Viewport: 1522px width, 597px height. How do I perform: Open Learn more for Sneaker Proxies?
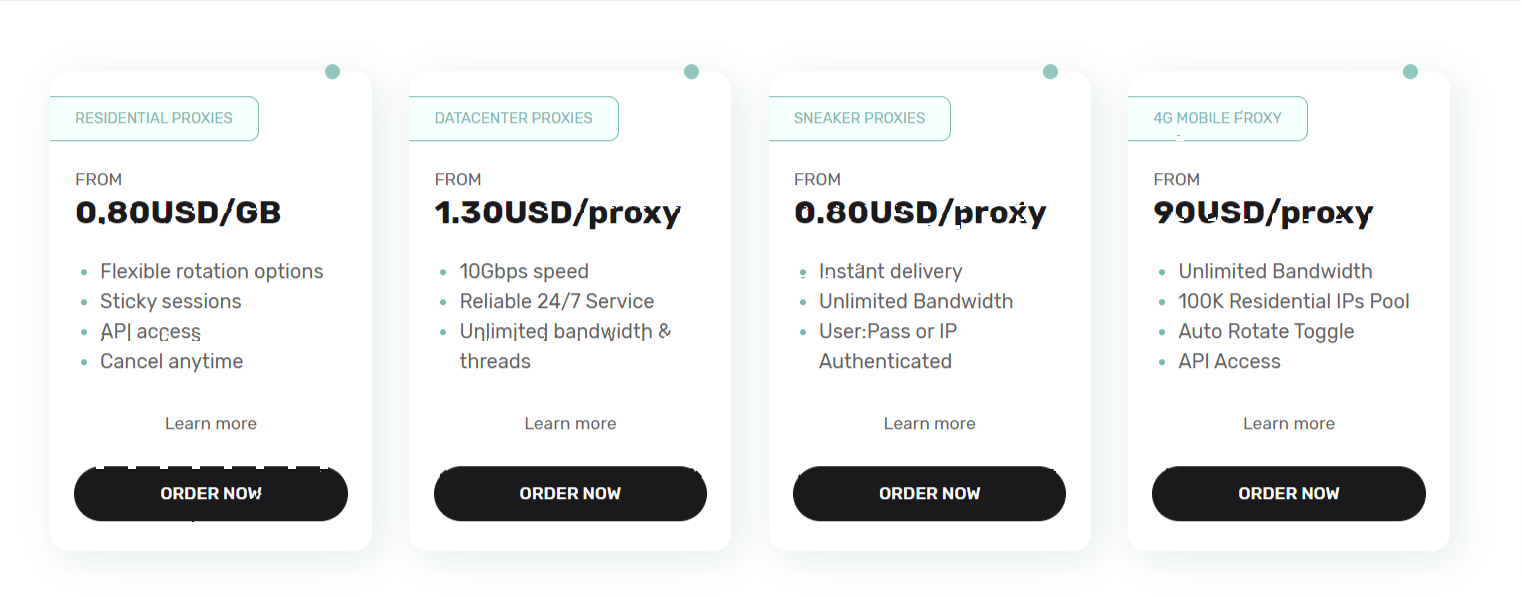(x=929, y=424)
